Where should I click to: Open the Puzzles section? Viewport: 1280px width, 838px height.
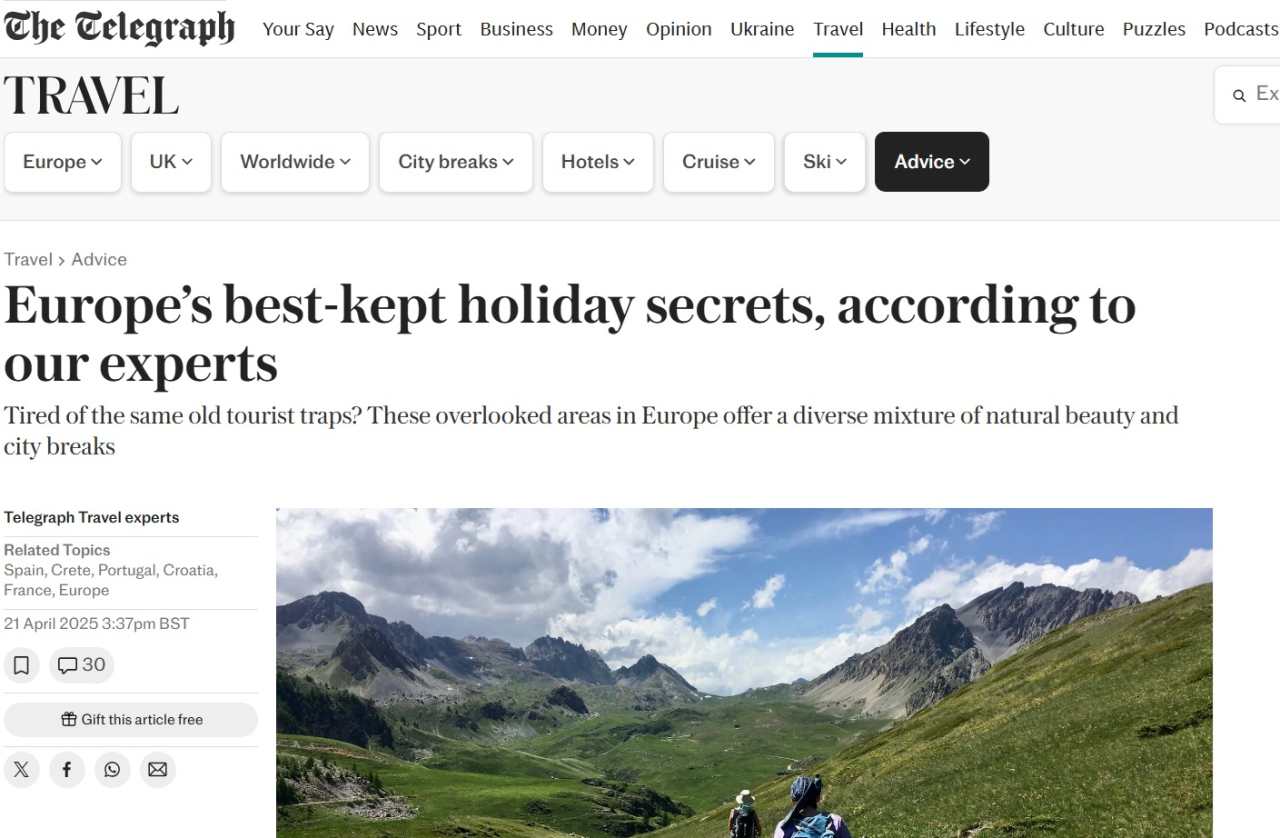tap(1154, 29)
